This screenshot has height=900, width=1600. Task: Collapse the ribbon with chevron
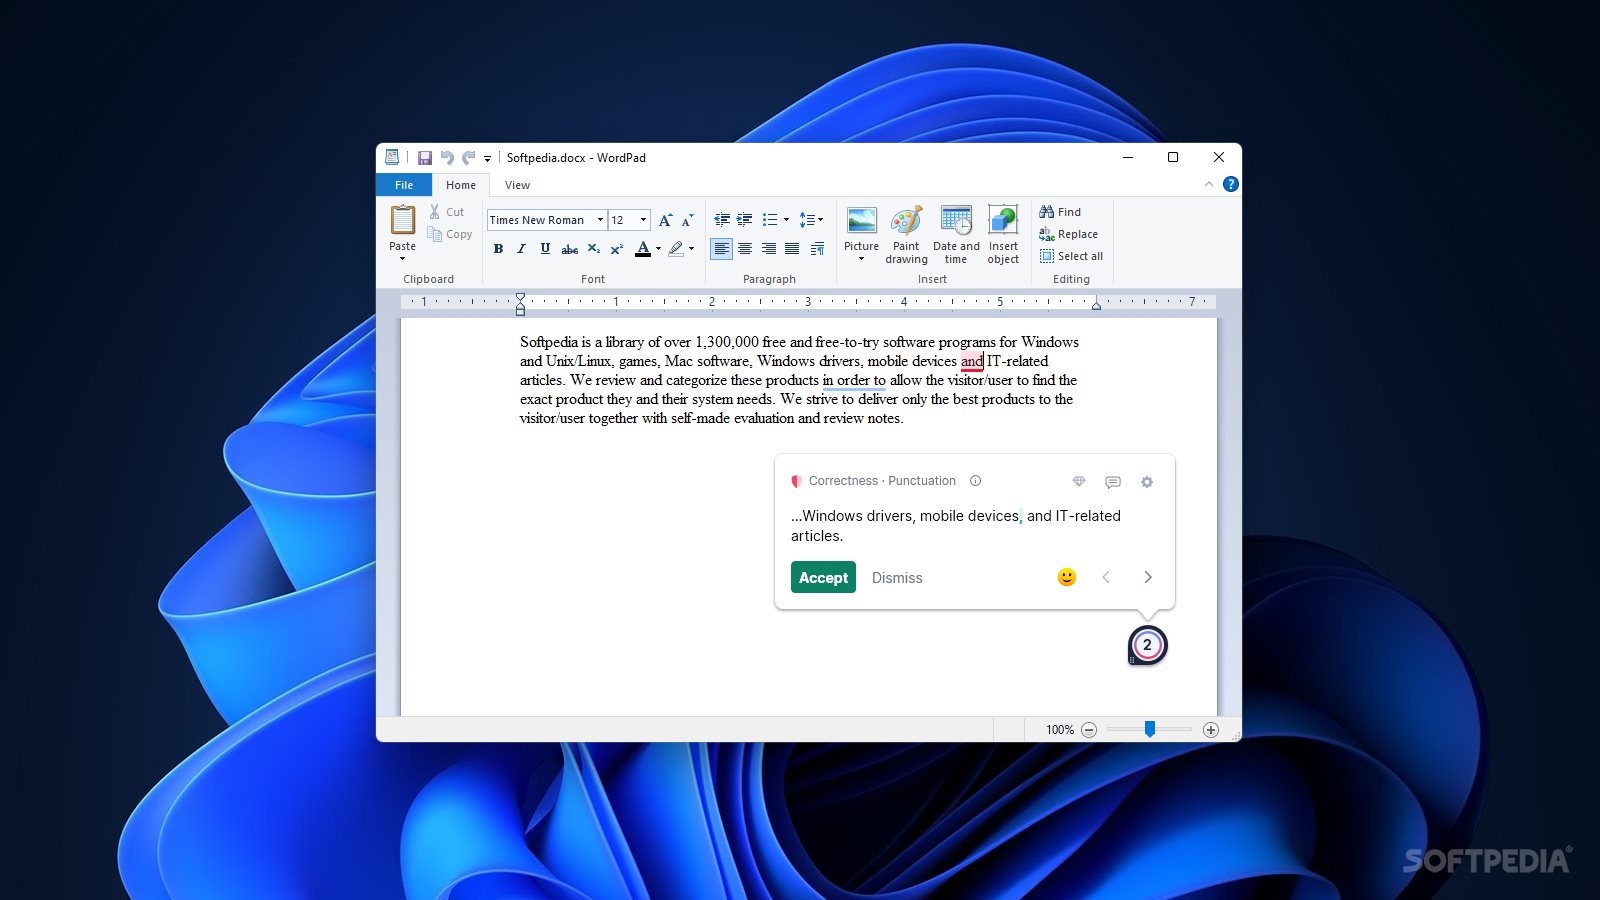pos(1209,184)
